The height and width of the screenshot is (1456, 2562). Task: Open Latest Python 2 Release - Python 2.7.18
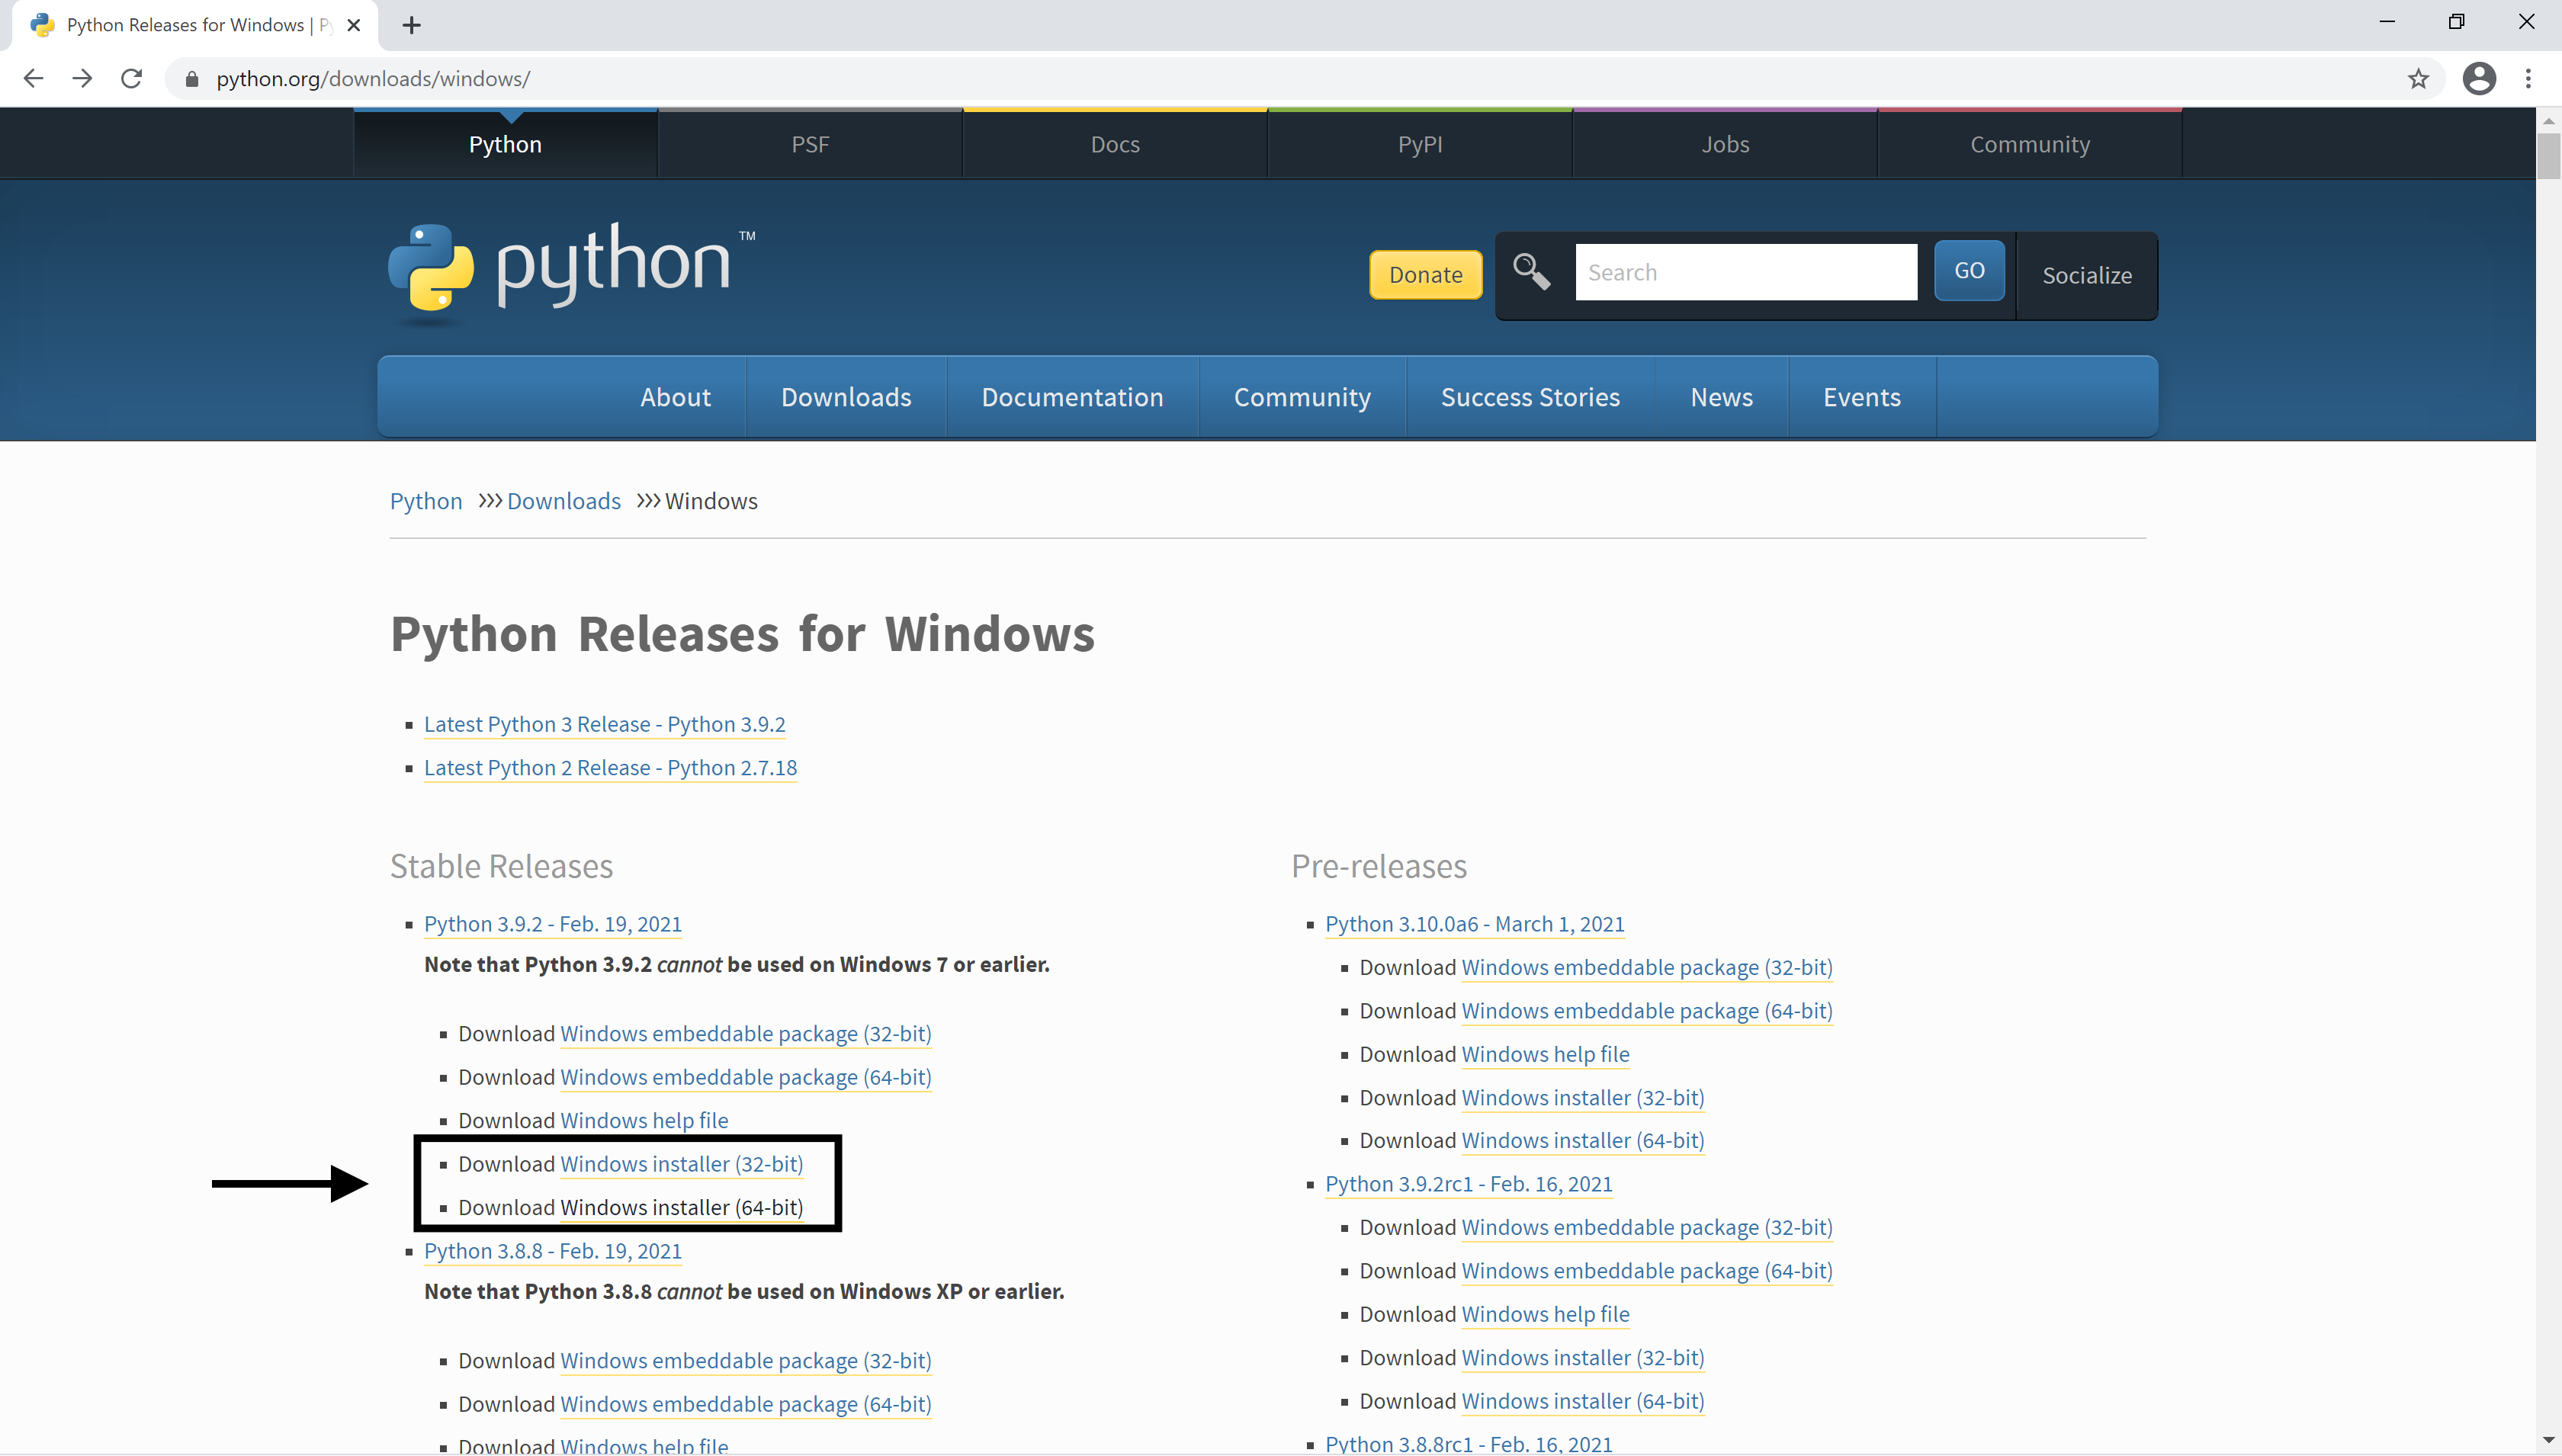click(611, 767)
